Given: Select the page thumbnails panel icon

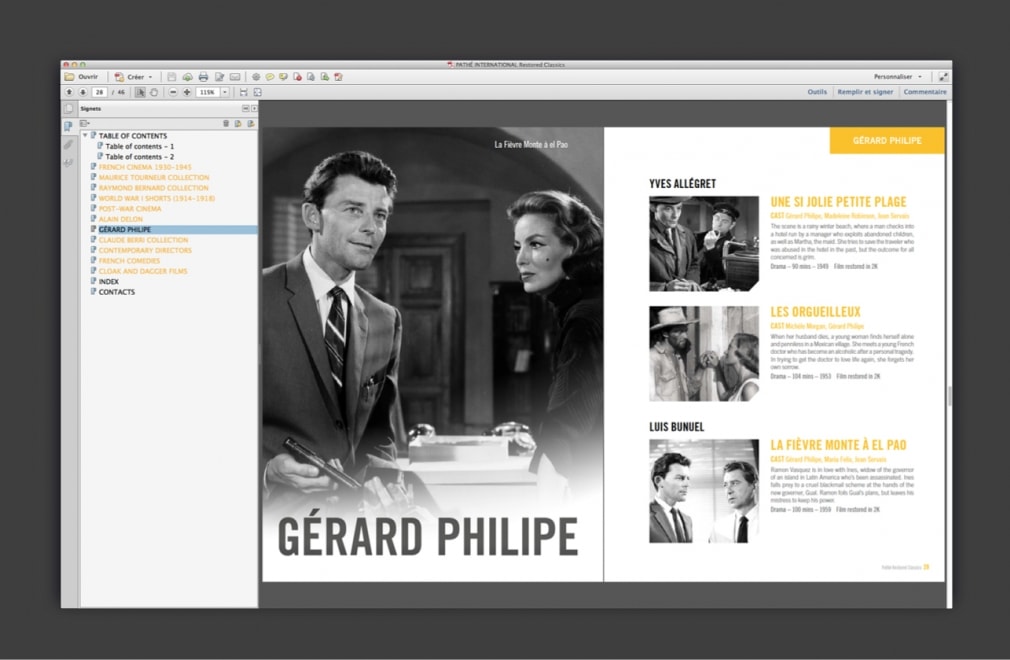Looking at the screenshot, I should [x=67, y=108].
